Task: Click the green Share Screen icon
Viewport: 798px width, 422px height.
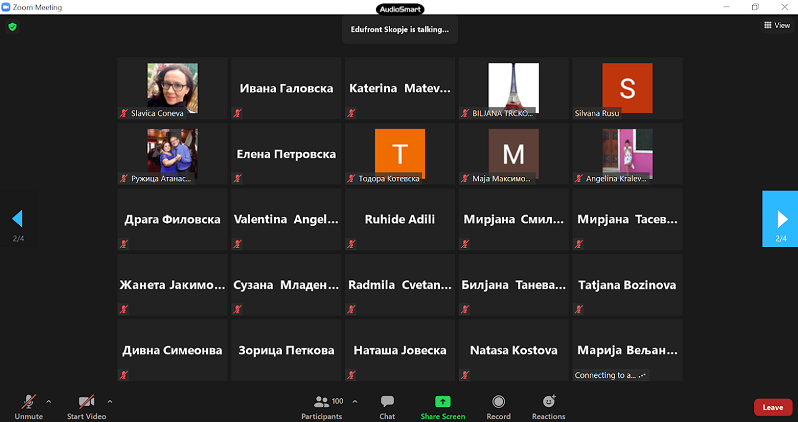Action: 442,404
